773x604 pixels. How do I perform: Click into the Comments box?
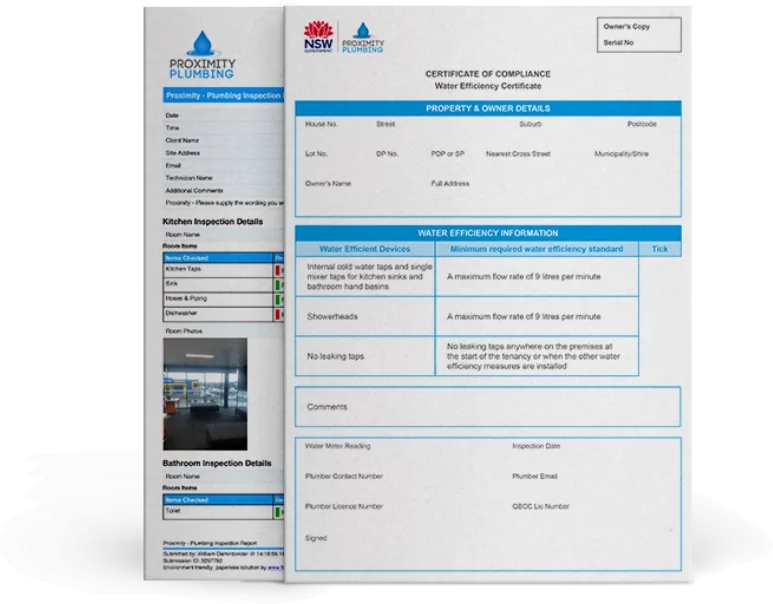pos(488,407)
